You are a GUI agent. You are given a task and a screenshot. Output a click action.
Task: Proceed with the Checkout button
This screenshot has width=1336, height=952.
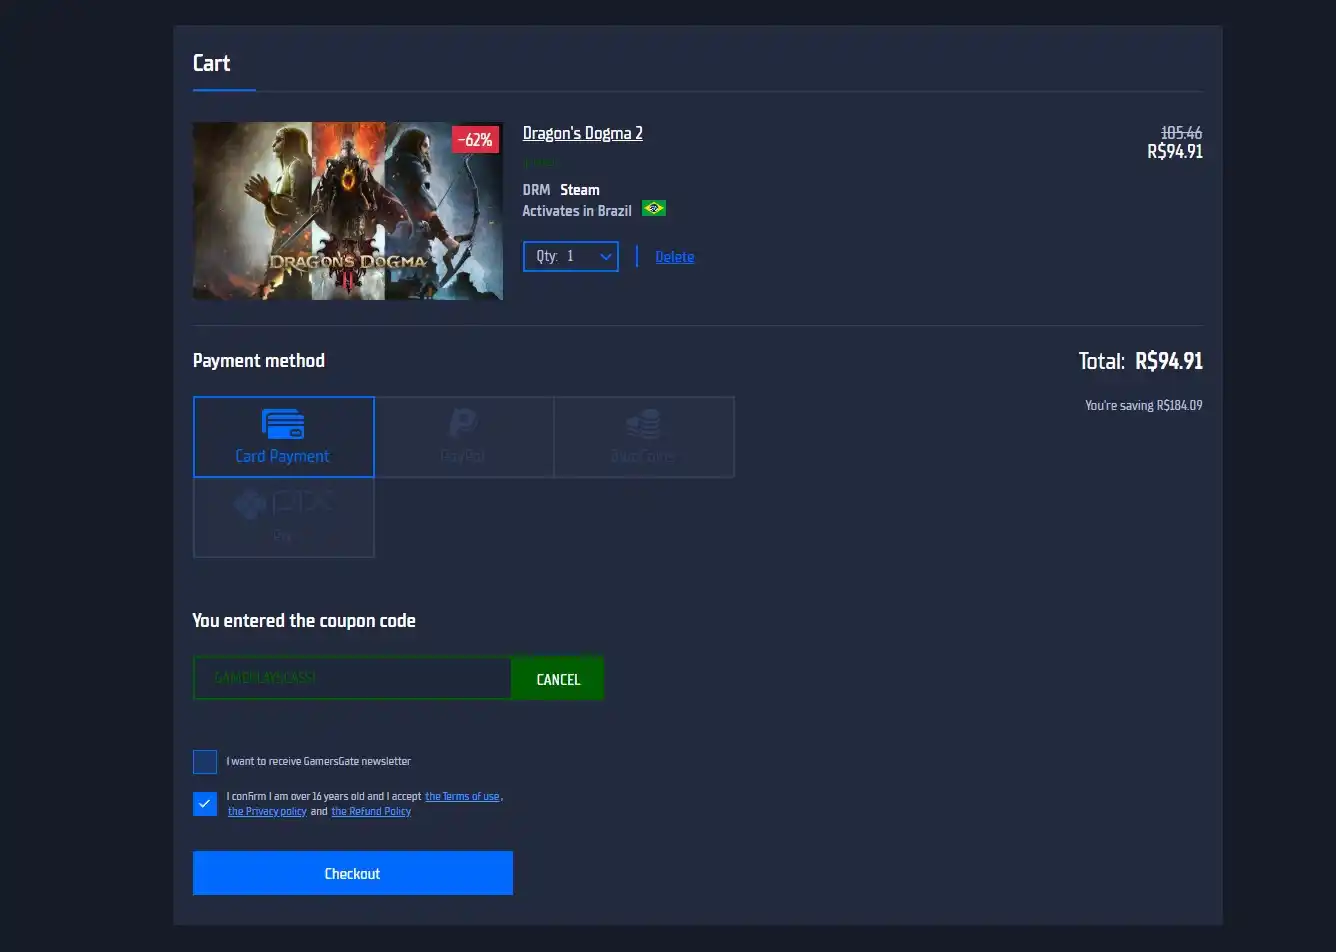coord(353,873)
